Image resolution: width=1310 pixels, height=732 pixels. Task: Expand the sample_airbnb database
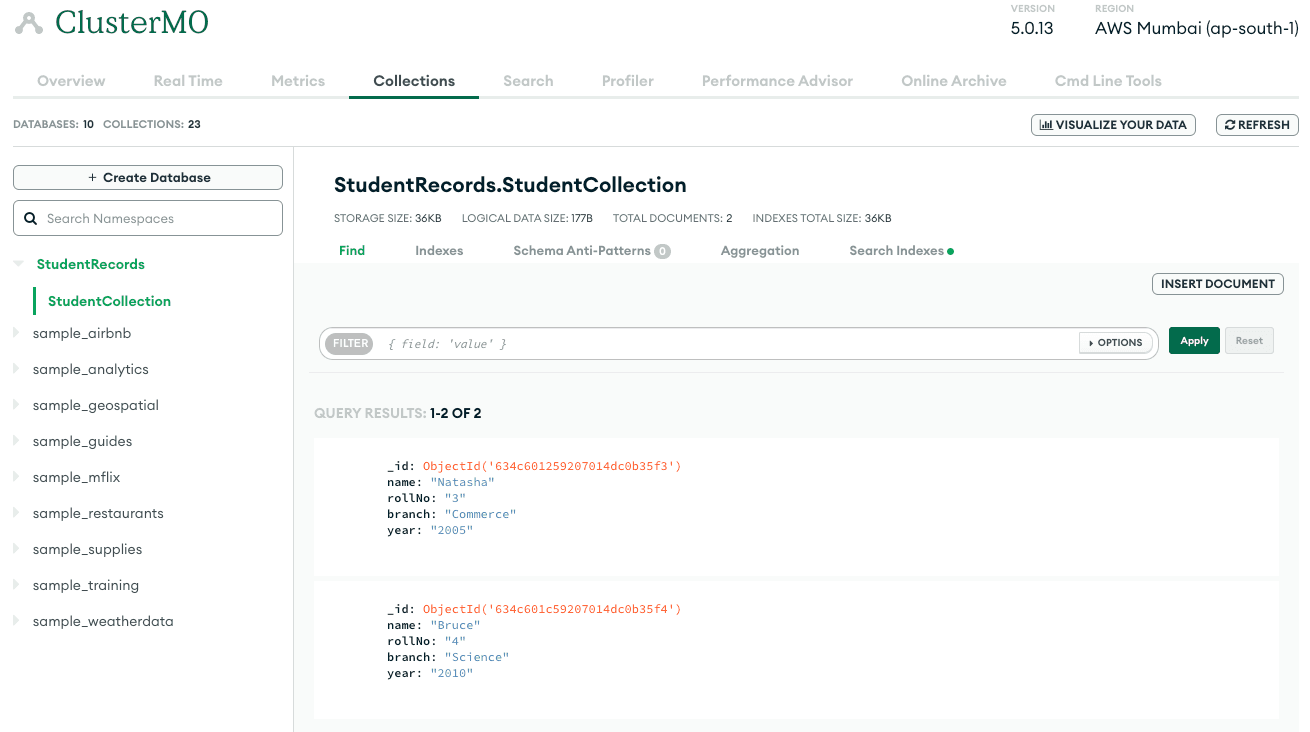[x=17, y=333]
